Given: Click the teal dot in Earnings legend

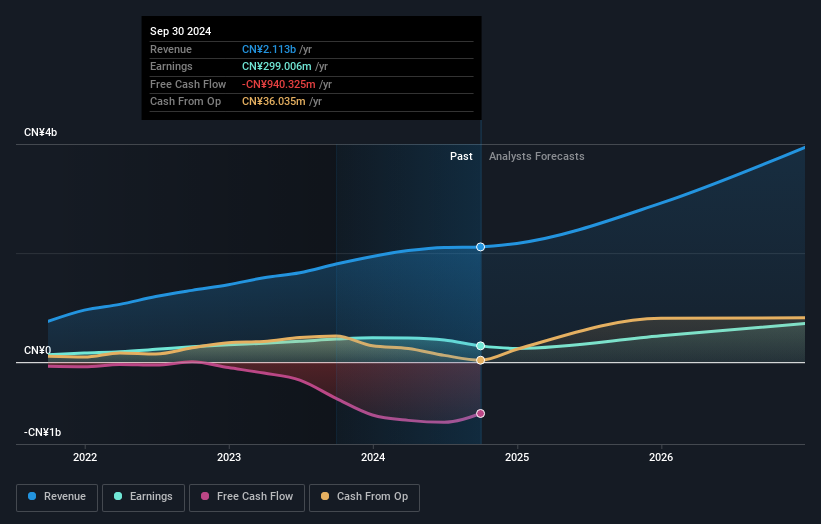Looking at the screenshot, I should (118, 496).
